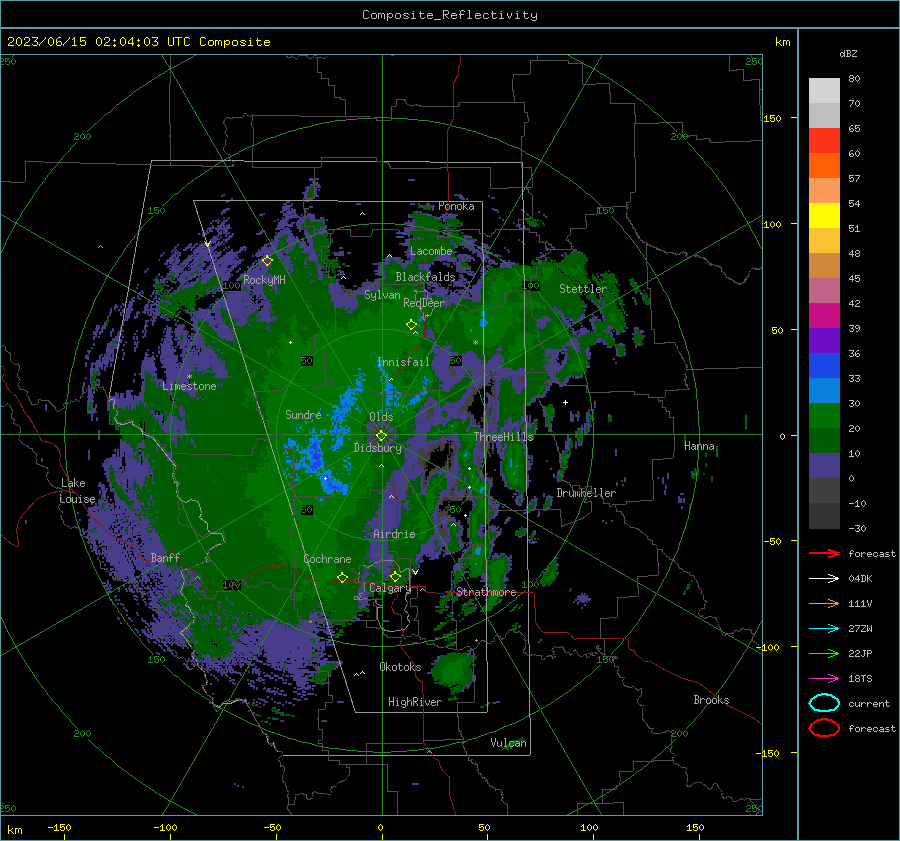This screenshot has width=900, height=841.
Task: Select the magenta 42-39 dBZ swatch
Action: coord(824,316)
